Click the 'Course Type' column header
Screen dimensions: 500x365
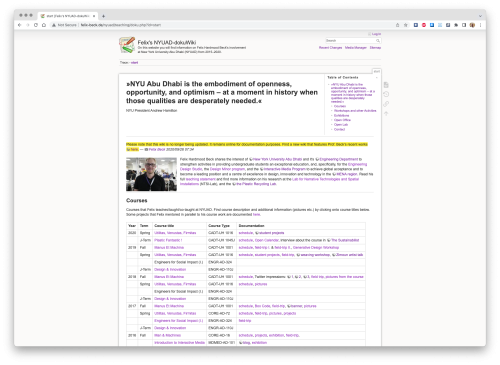pyautogui.click(x=219, y=226)
